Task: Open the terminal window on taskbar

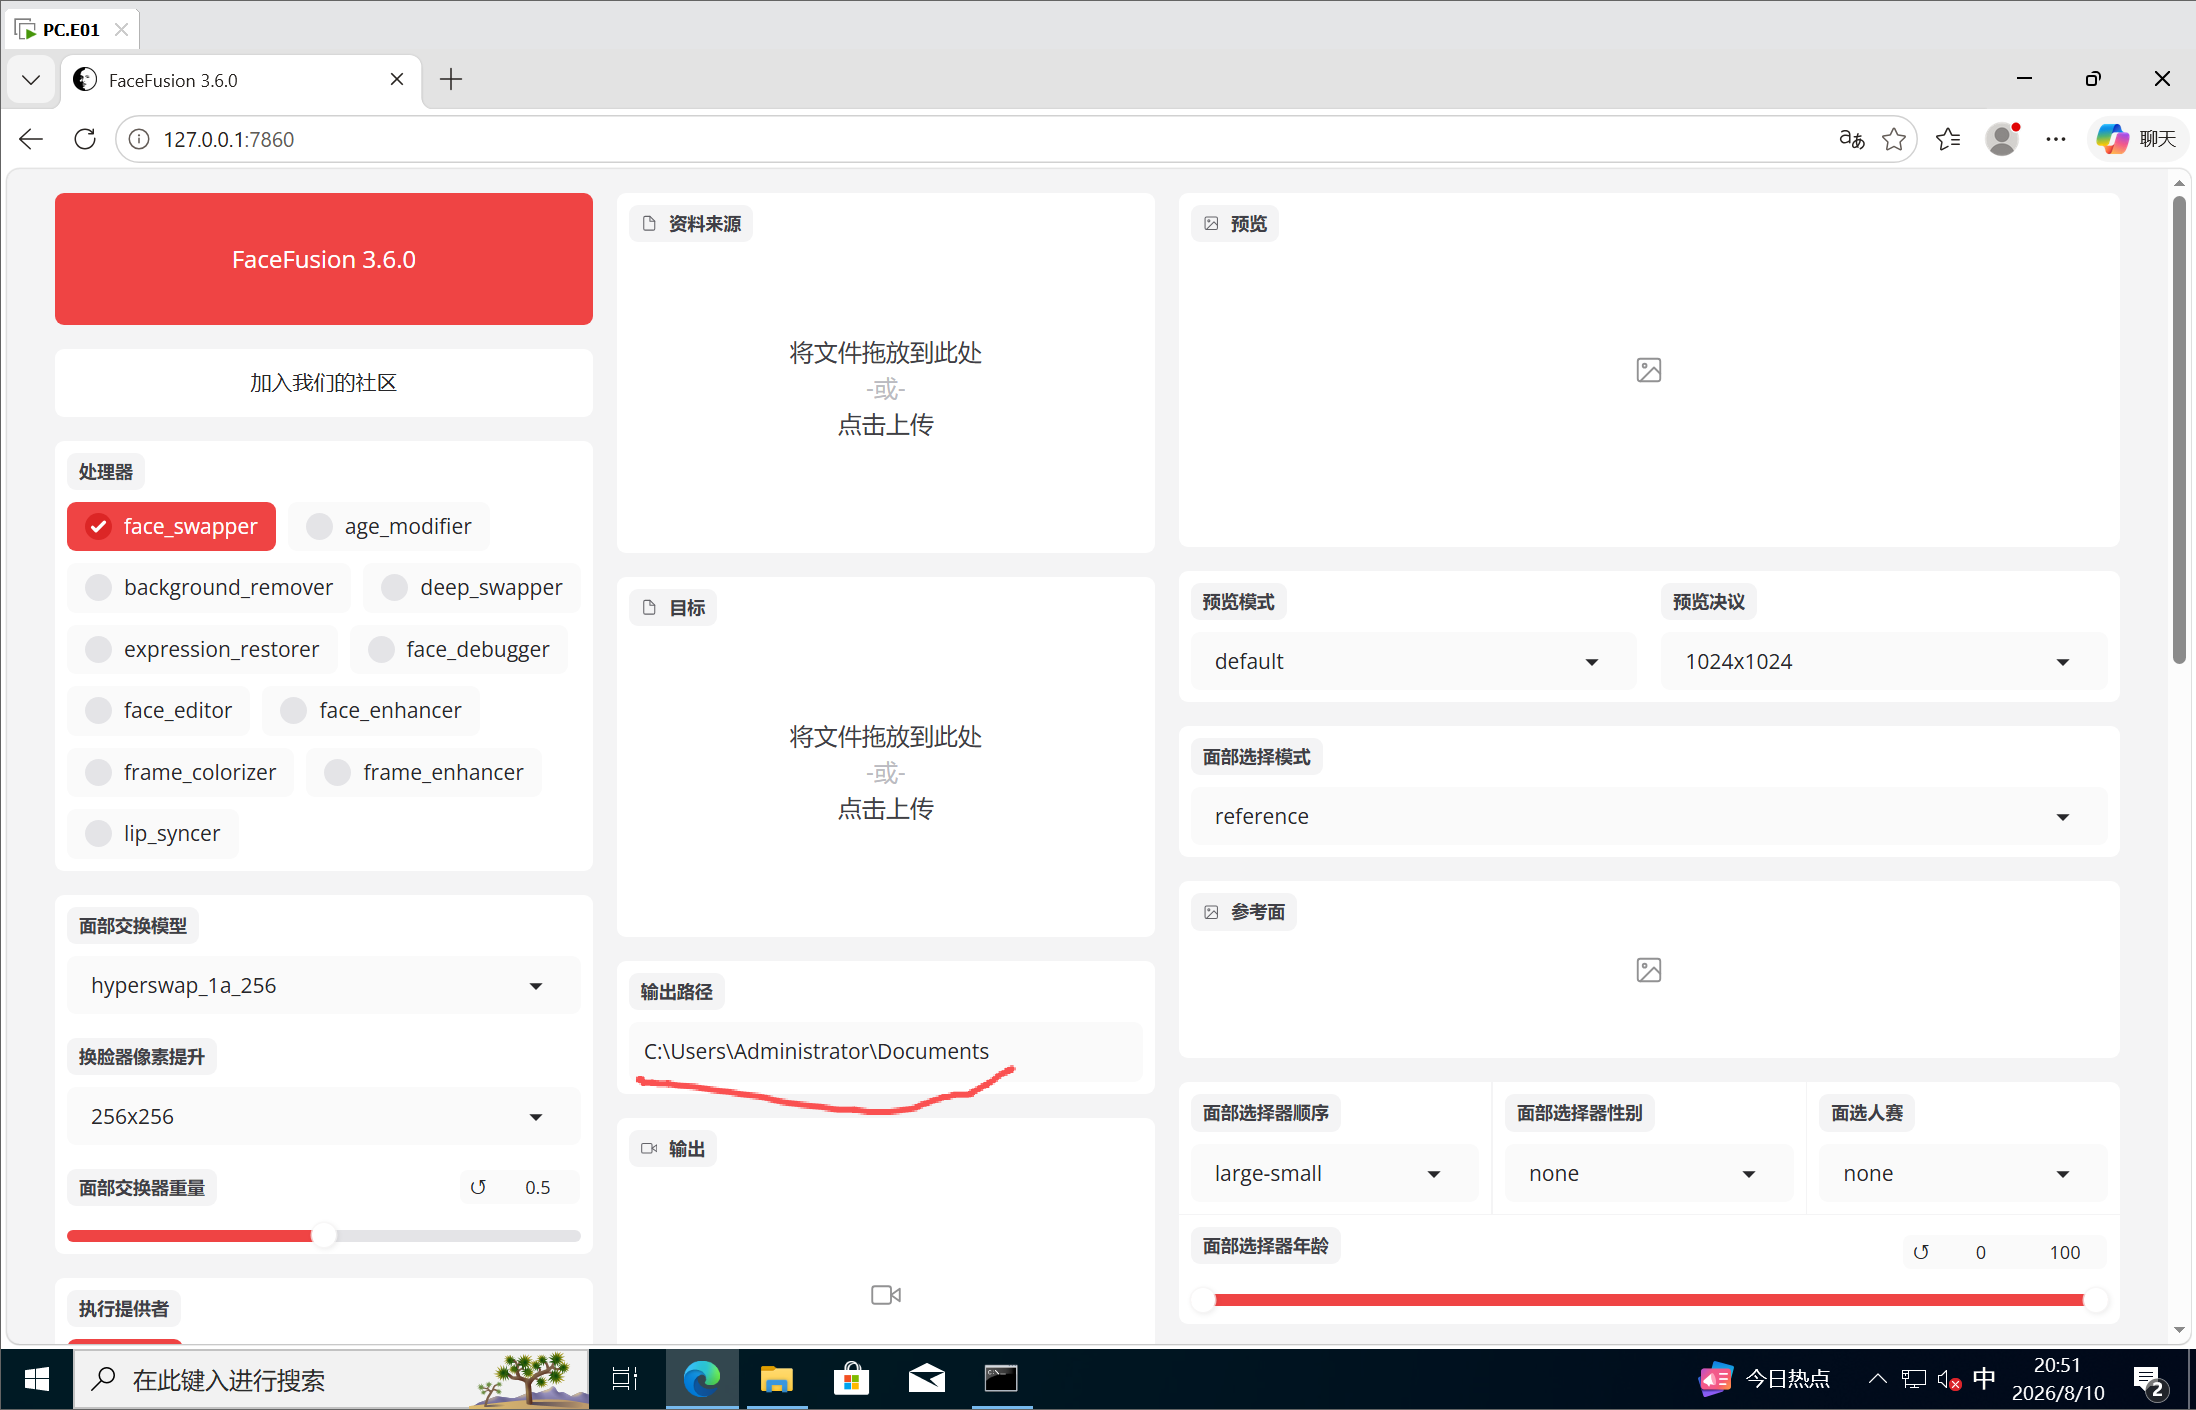Action: pos(1001,1380)
